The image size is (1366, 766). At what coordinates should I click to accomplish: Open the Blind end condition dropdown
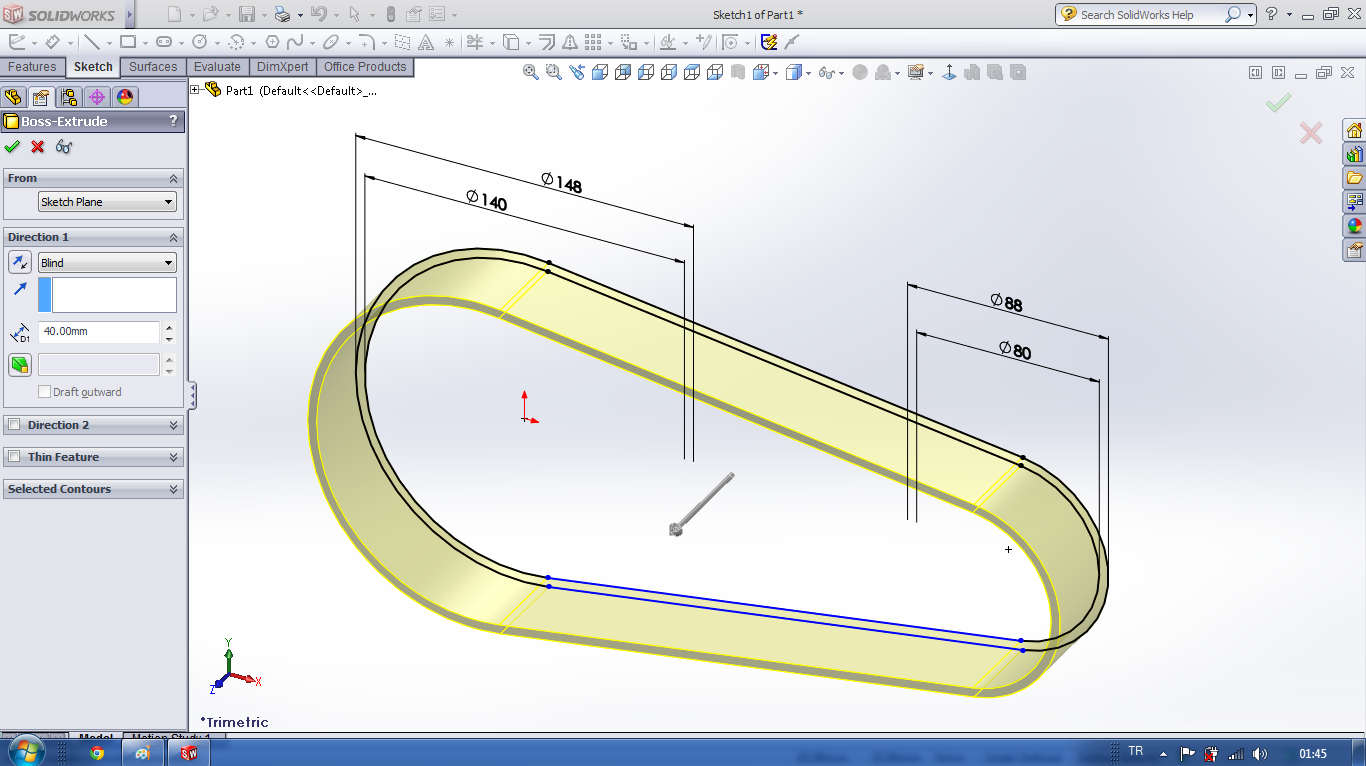[107, 263]
